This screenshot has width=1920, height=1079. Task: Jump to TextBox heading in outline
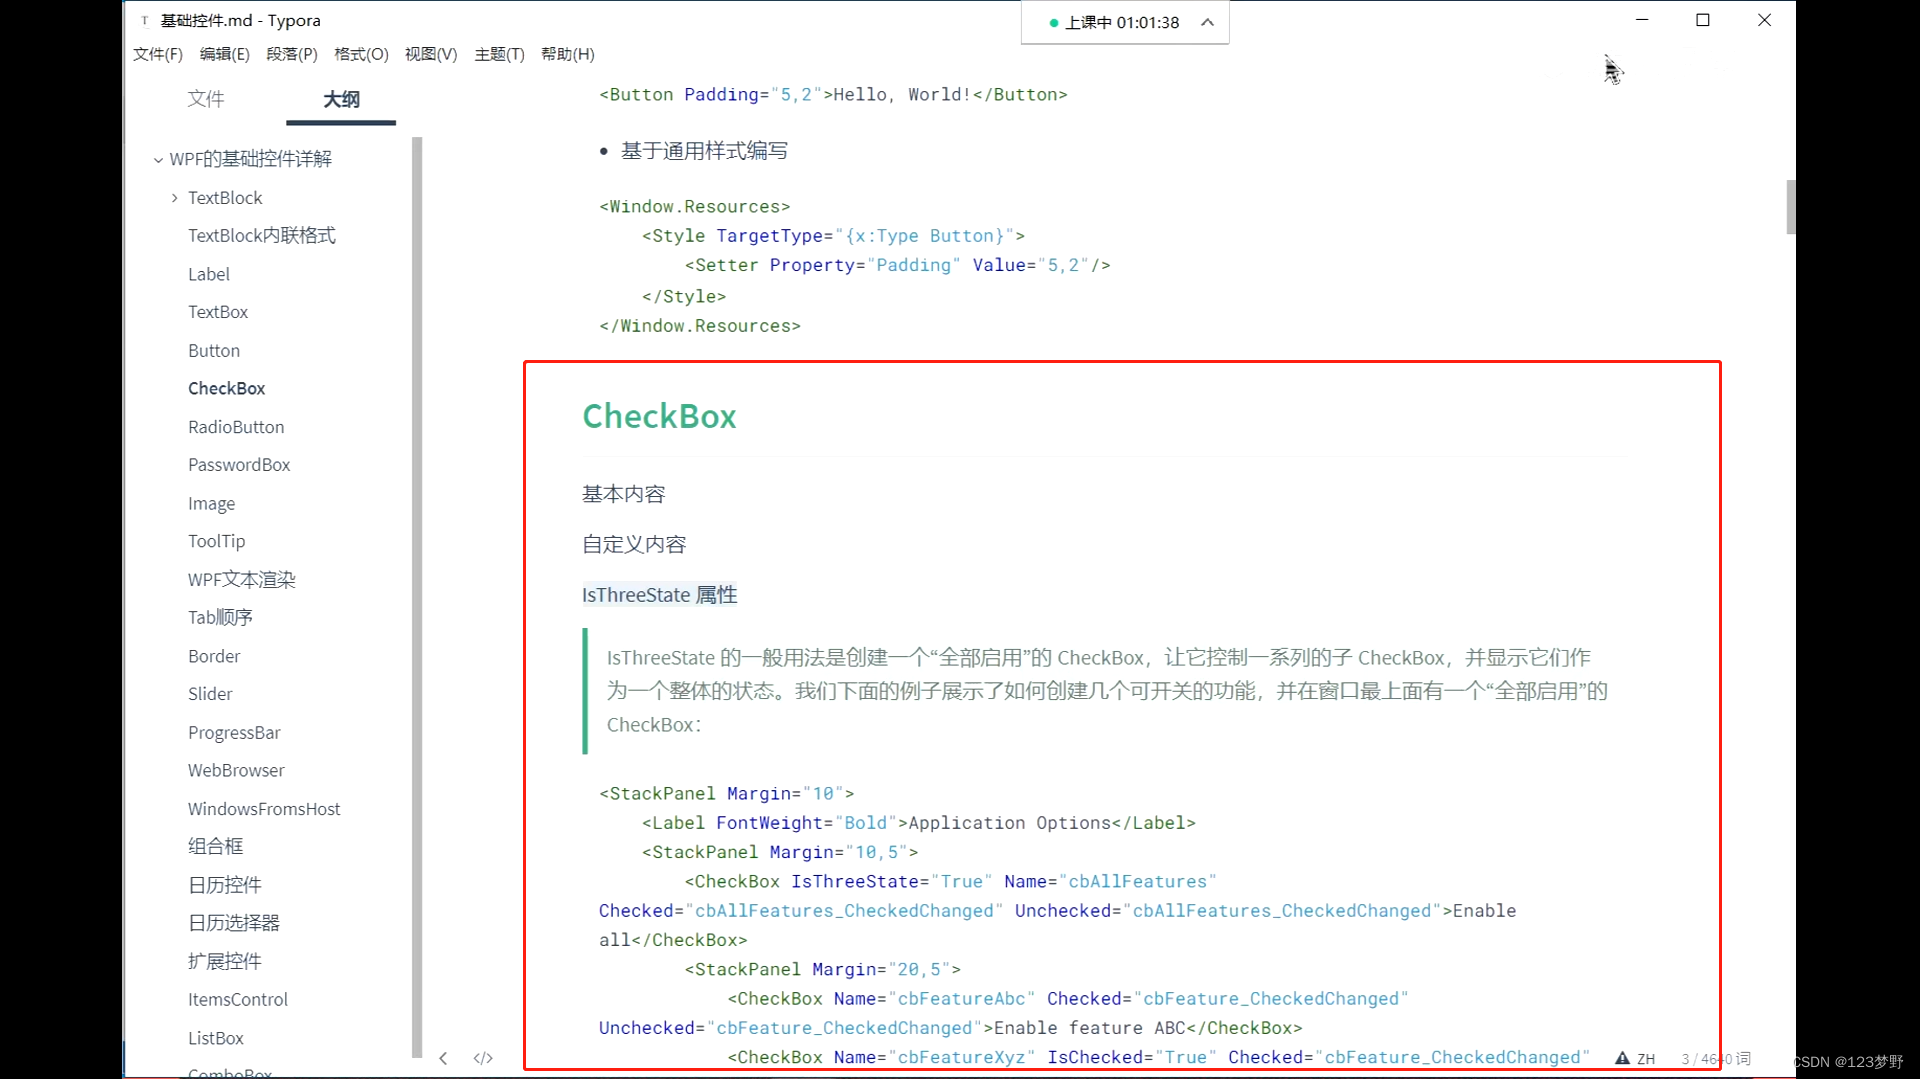click(x=218, y=312)
